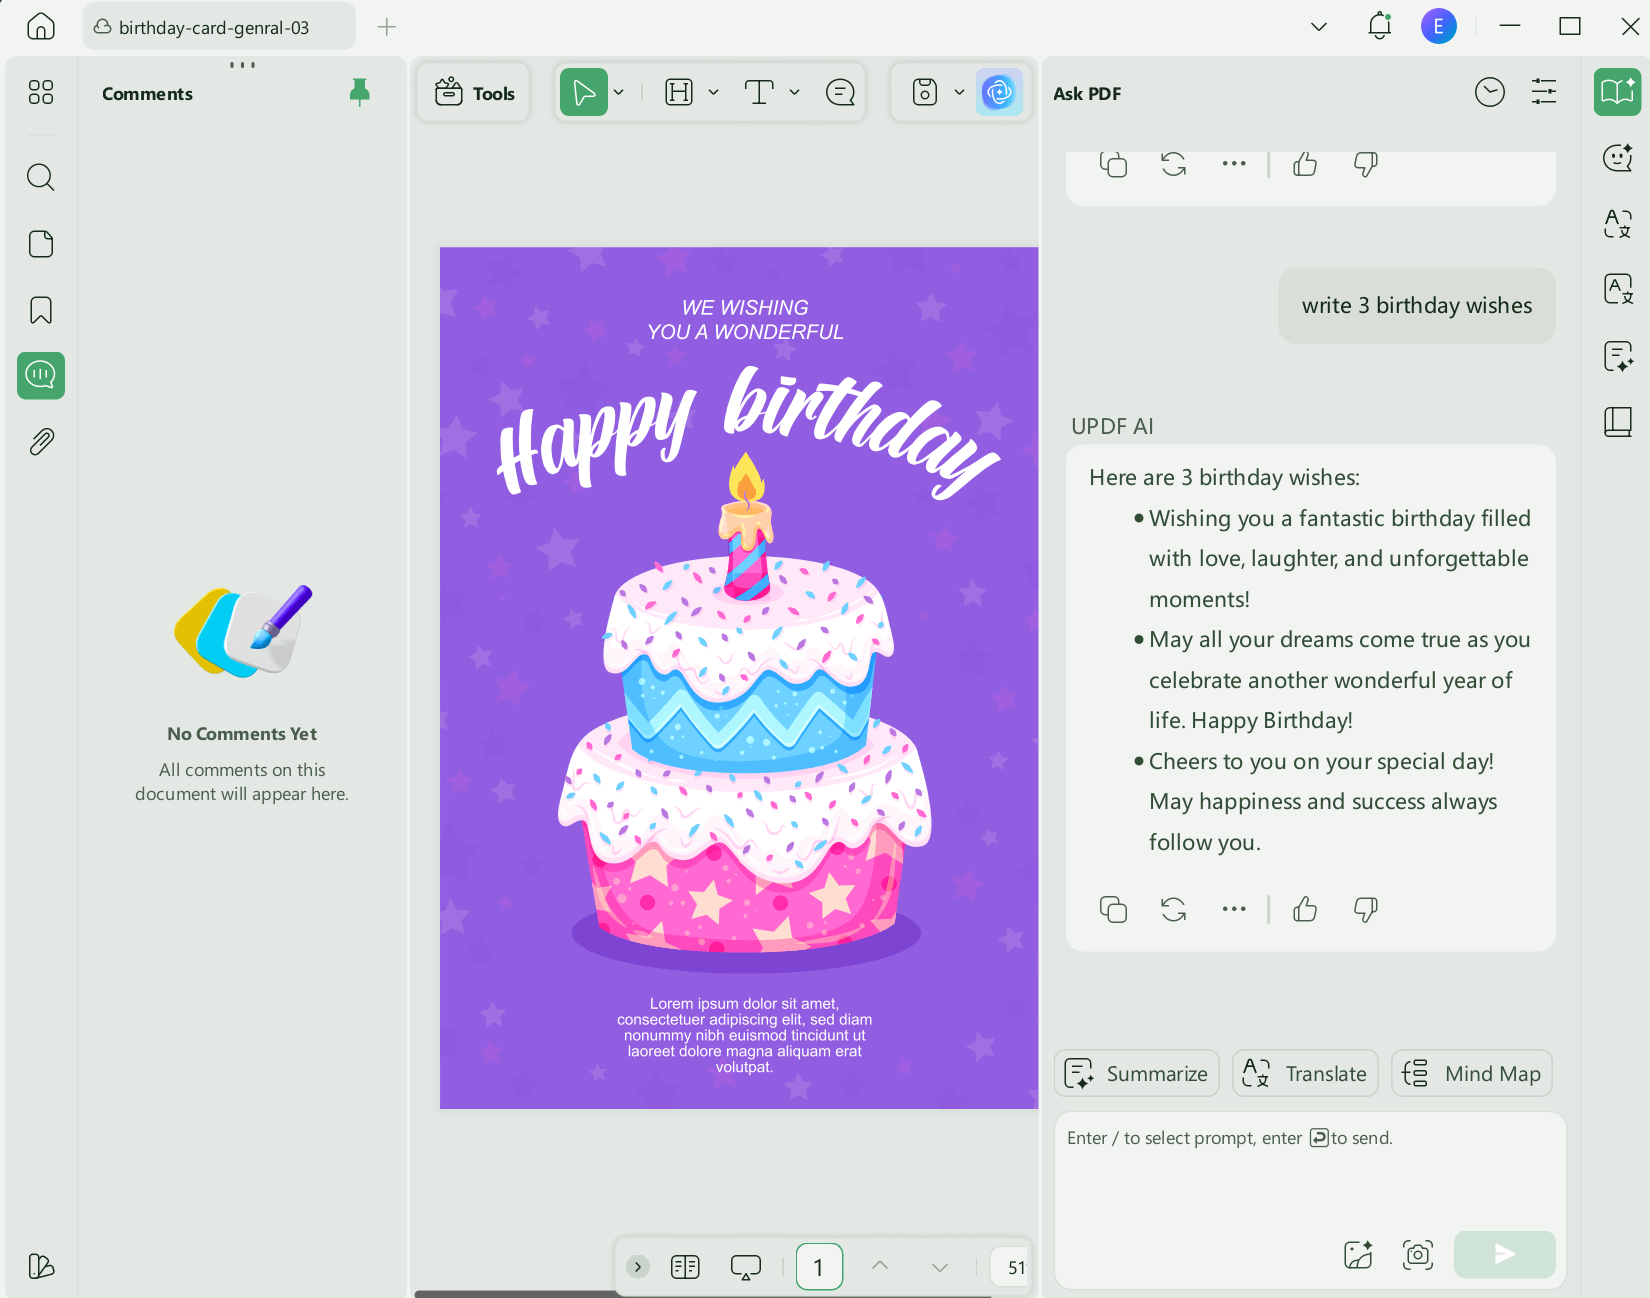The width and height of the screenshot is (1650, 1298).
Task: Toggle the Comments panel icon
Action: (41, 375)
